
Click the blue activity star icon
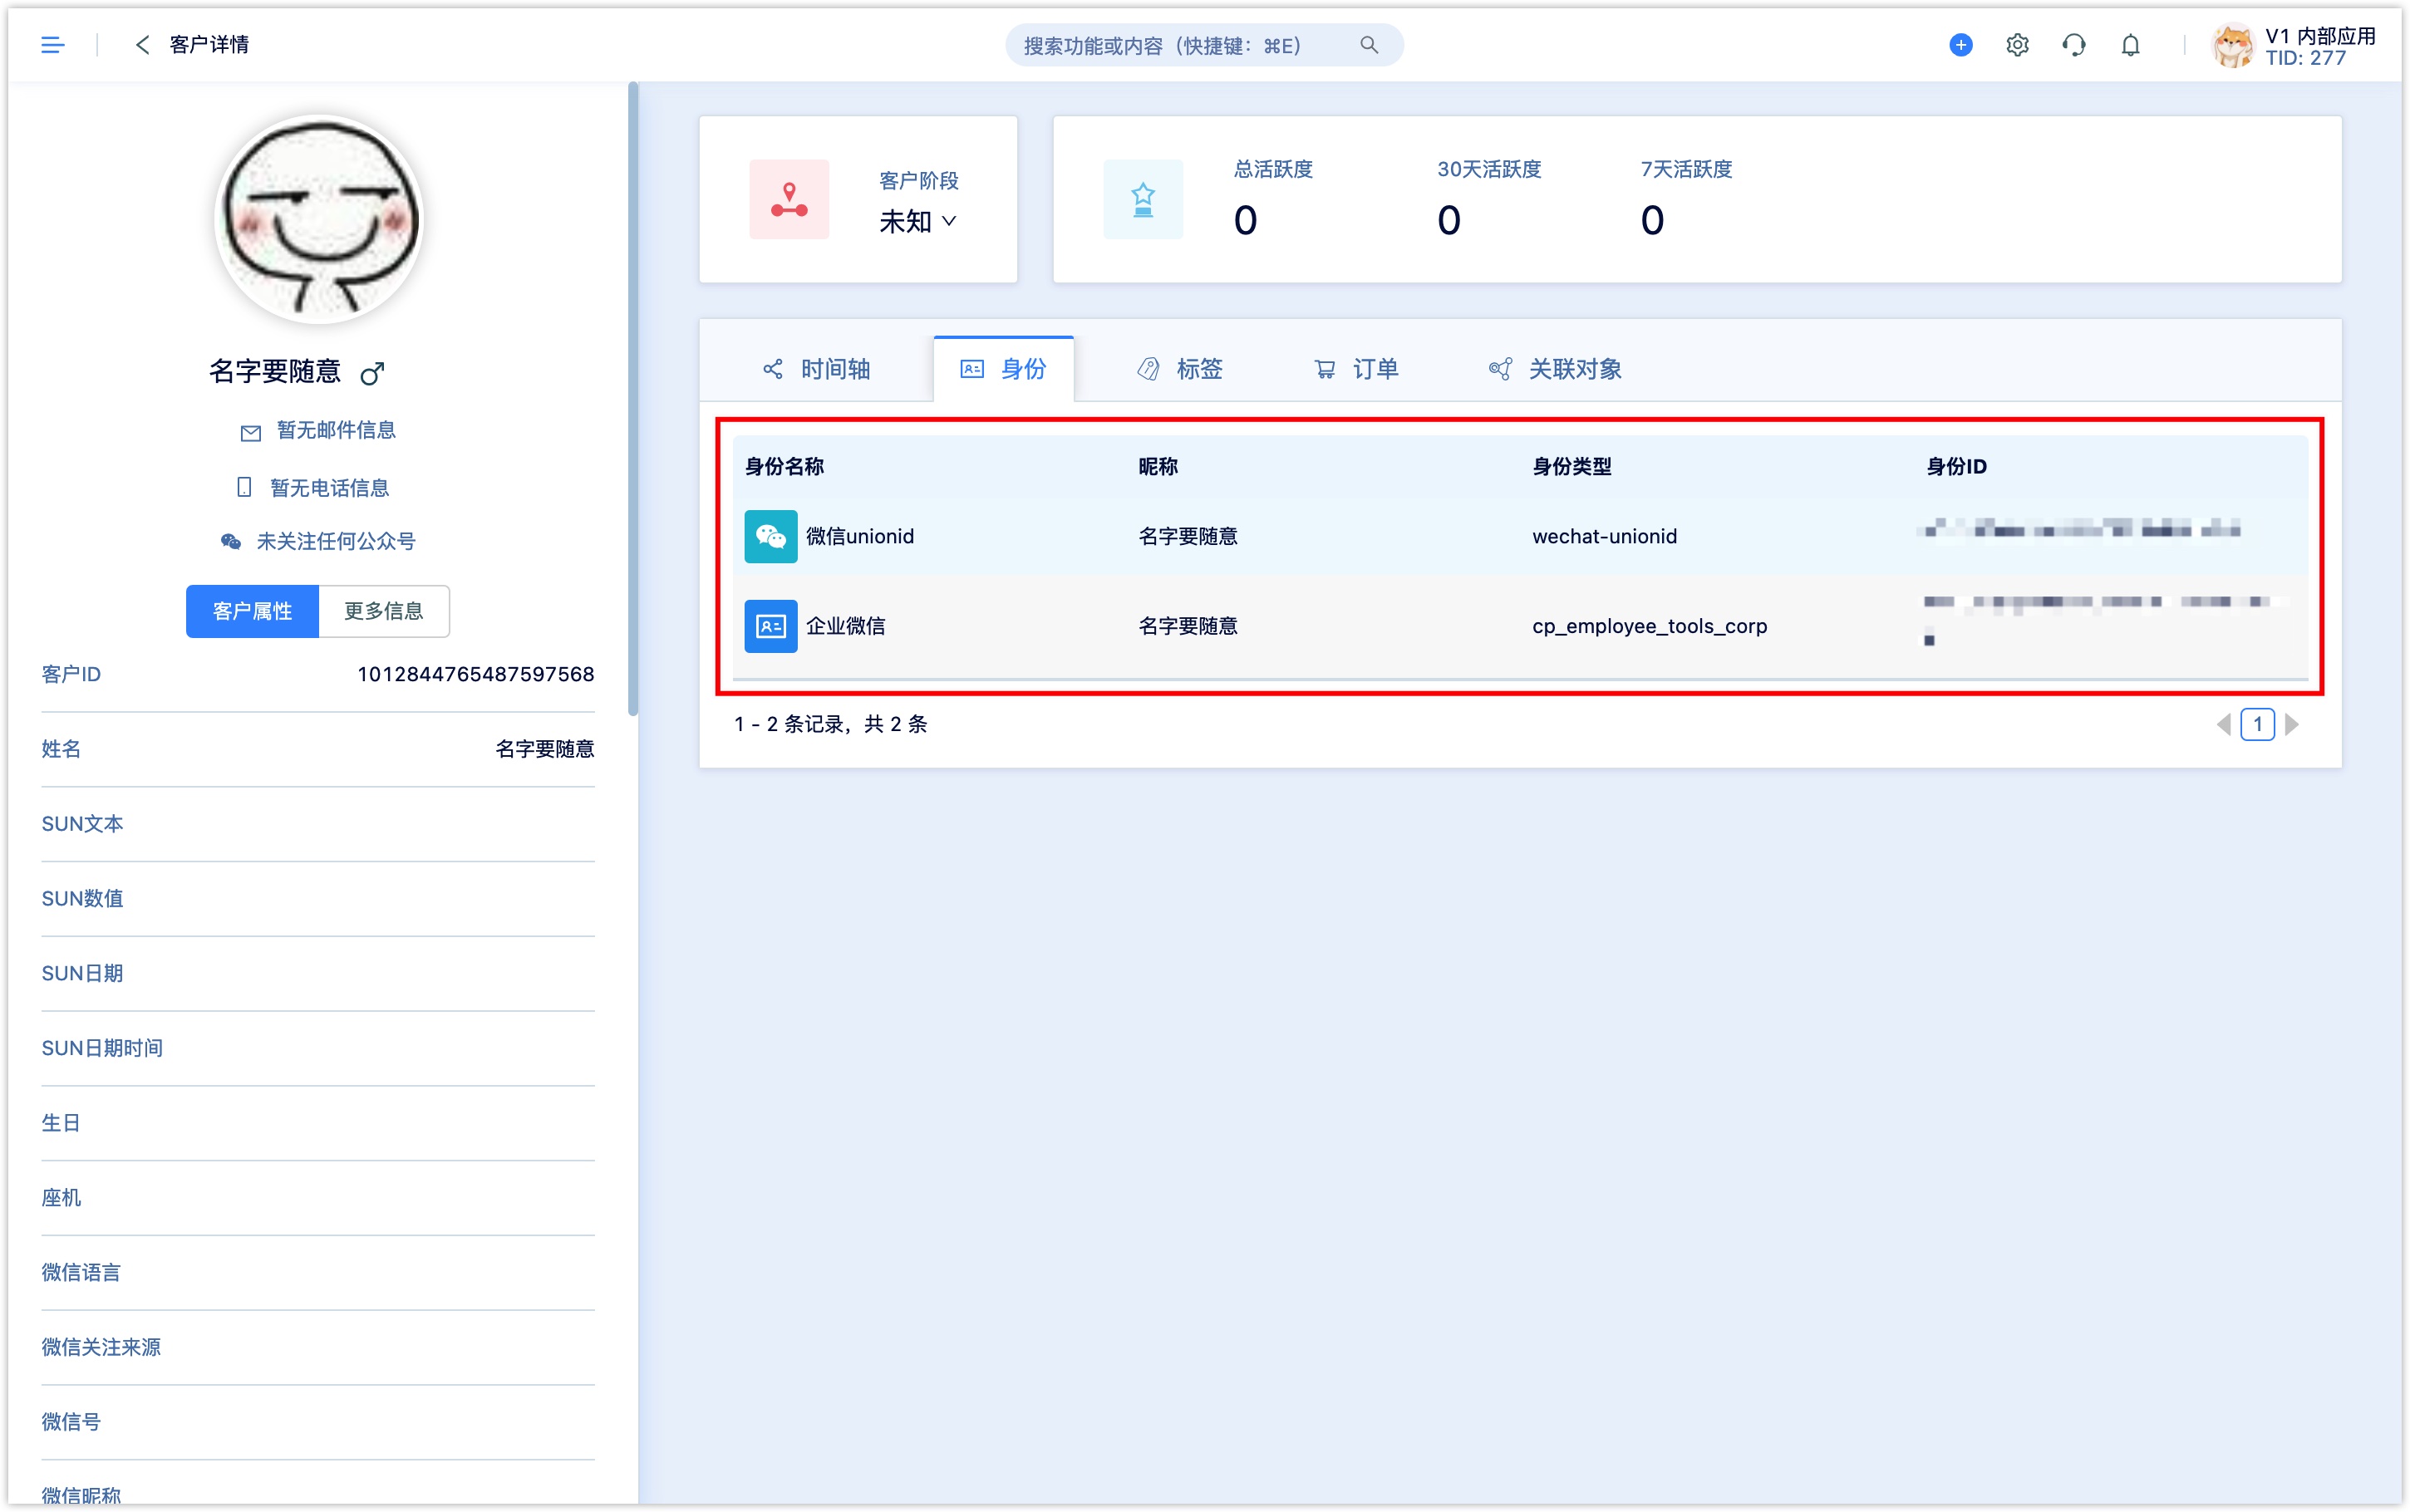pyautogui.click(x=1143, y=199)
